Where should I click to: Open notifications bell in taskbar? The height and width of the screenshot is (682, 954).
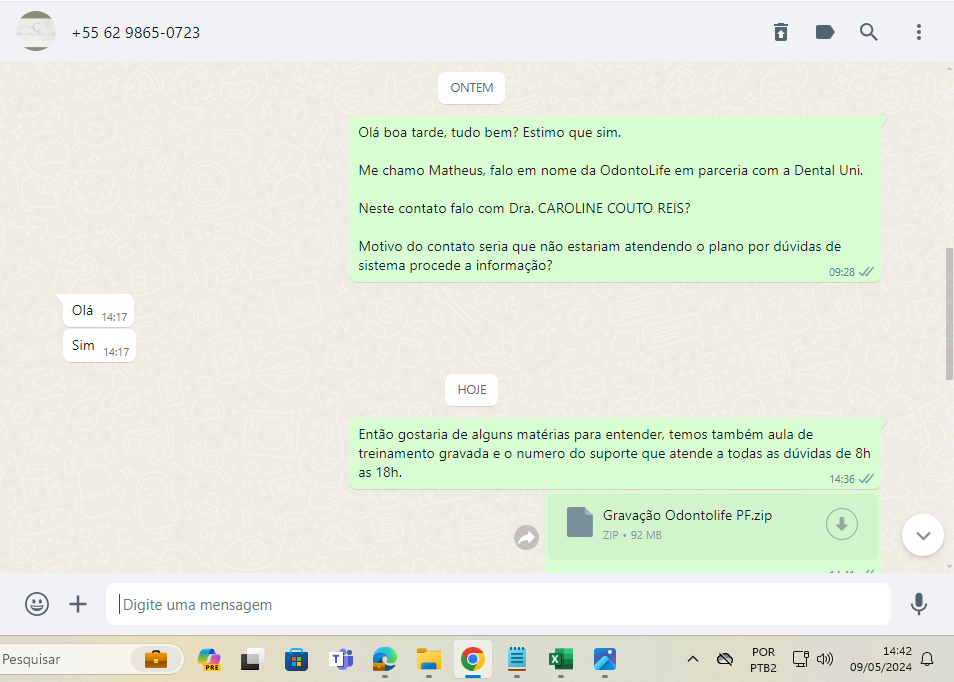pos(927,659)
